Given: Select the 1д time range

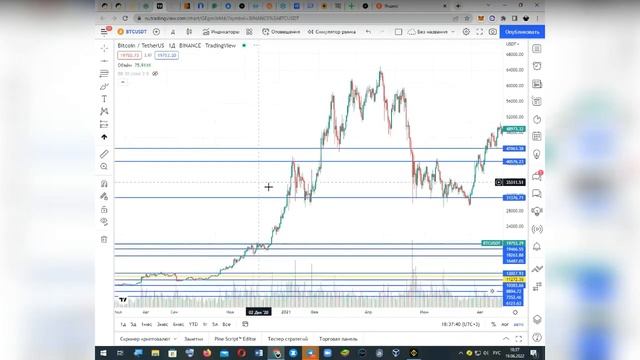Looking at the screenshot, I should click(x=123, y=324).
